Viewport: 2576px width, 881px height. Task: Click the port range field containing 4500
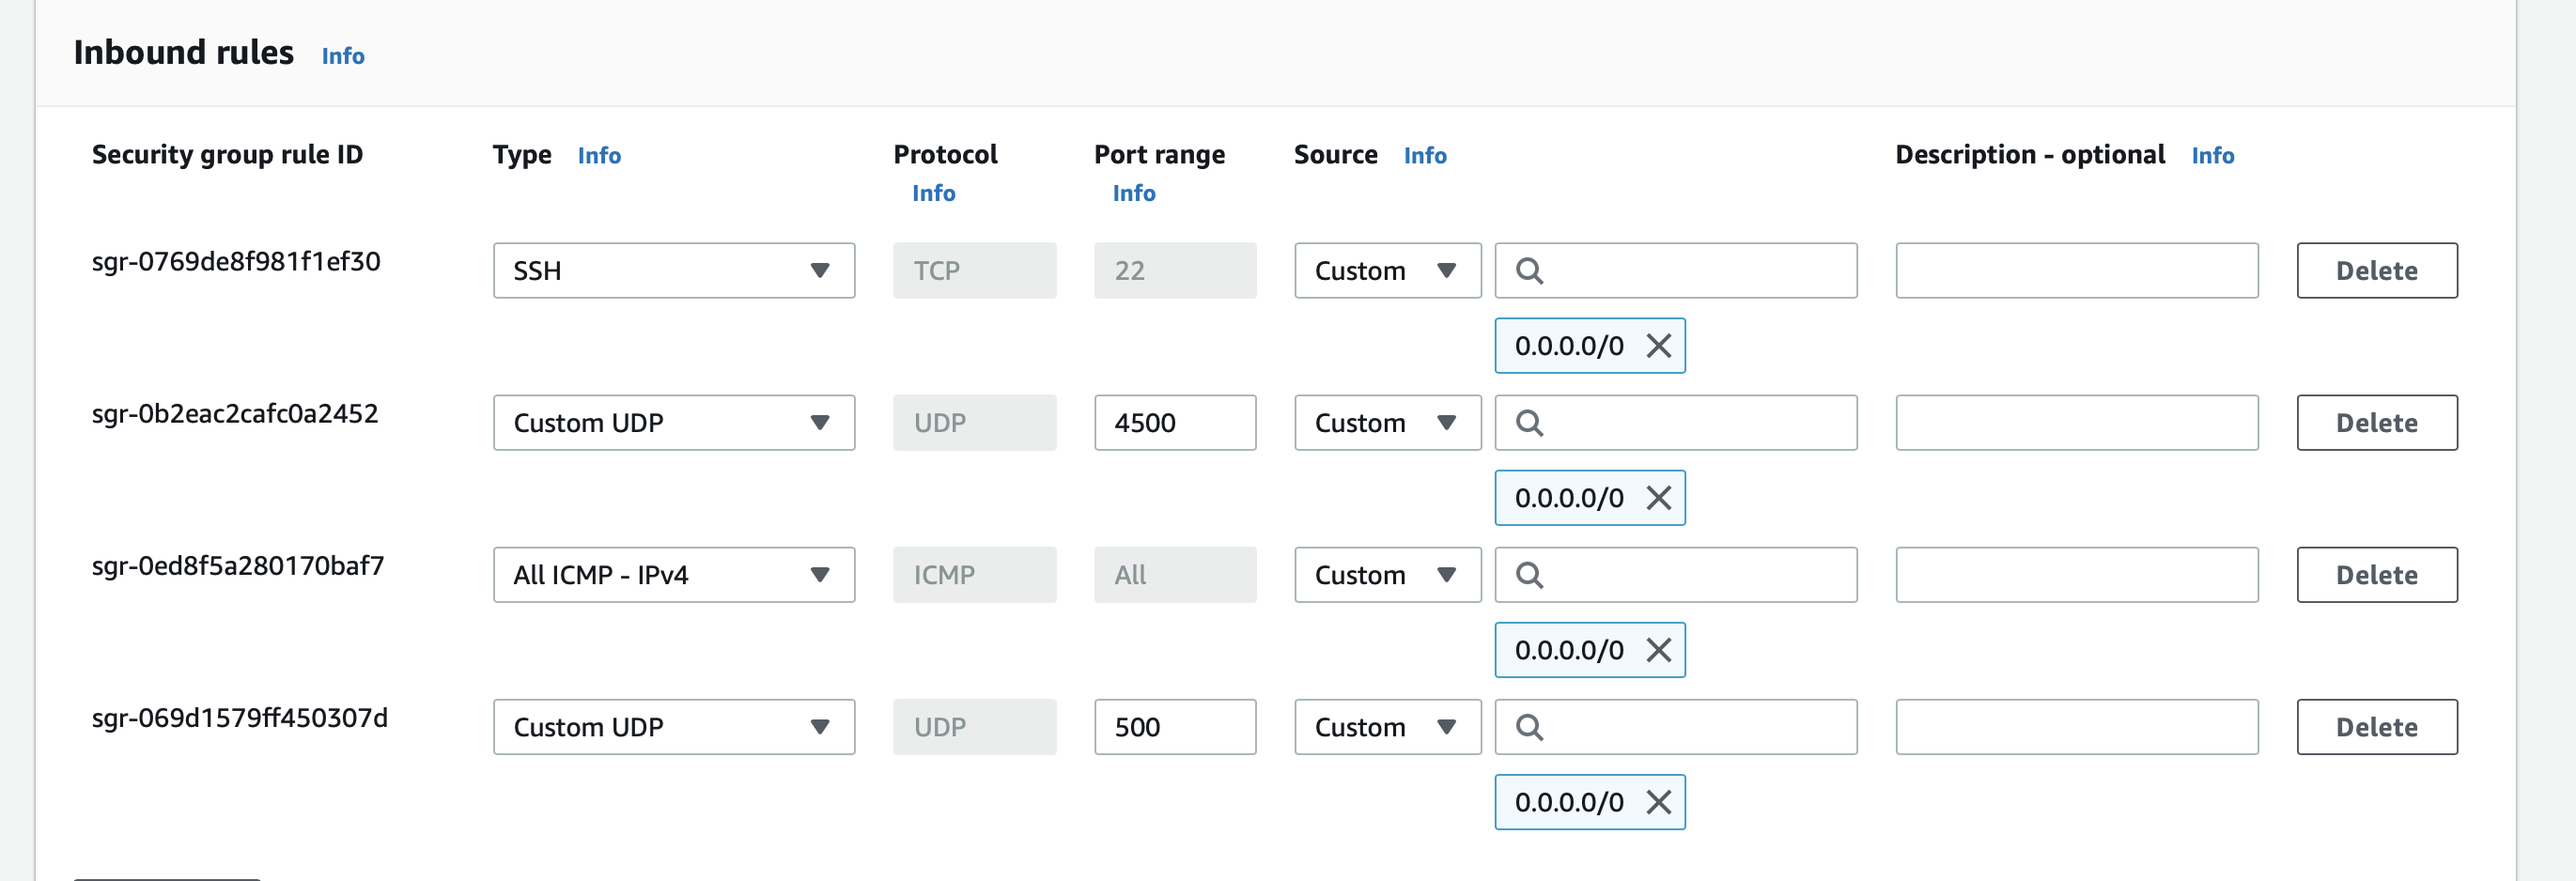click(x=1174, y=423)
